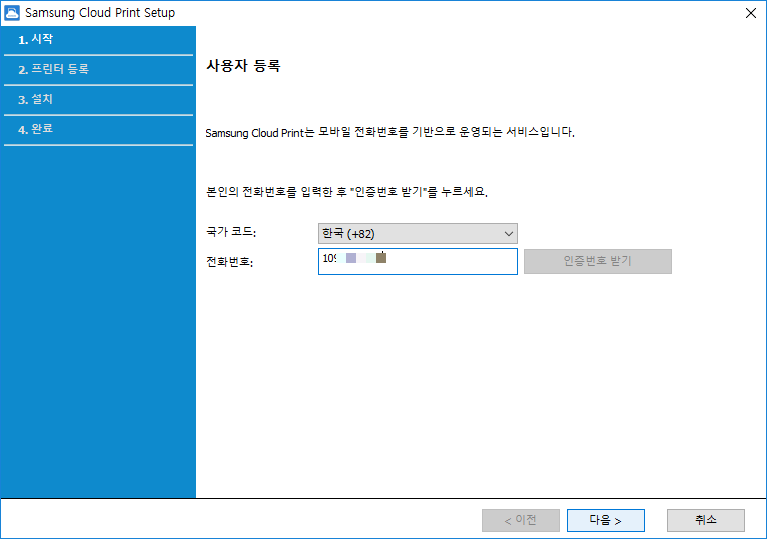767x539 pixels.
Task: Click the Samsung Cloud Print app icon
Action: 12,13
